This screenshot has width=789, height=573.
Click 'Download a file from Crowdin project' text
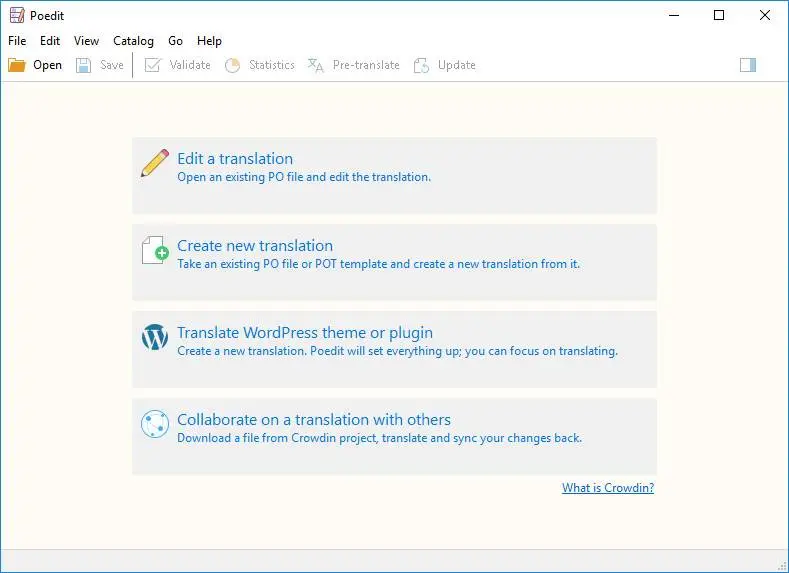[x=379, y=438]
